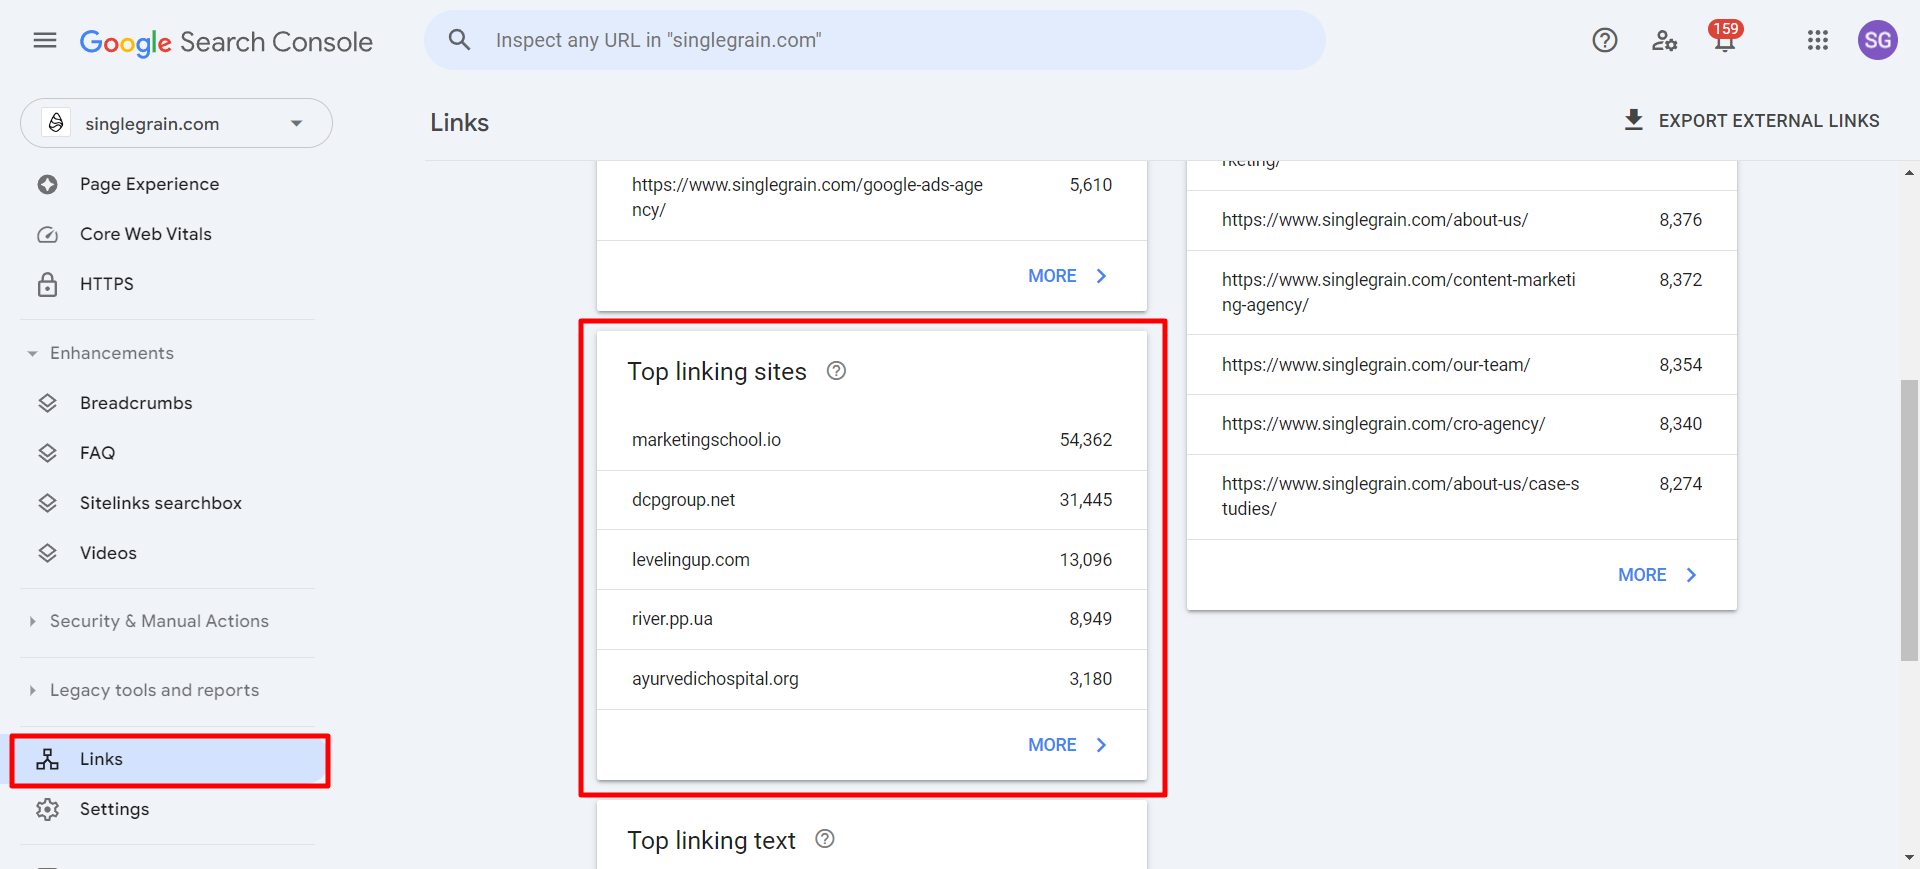Open ayurvedichospital.org linking site row
The width and height of the screenshot is (1920, 869).
point(872,679)
